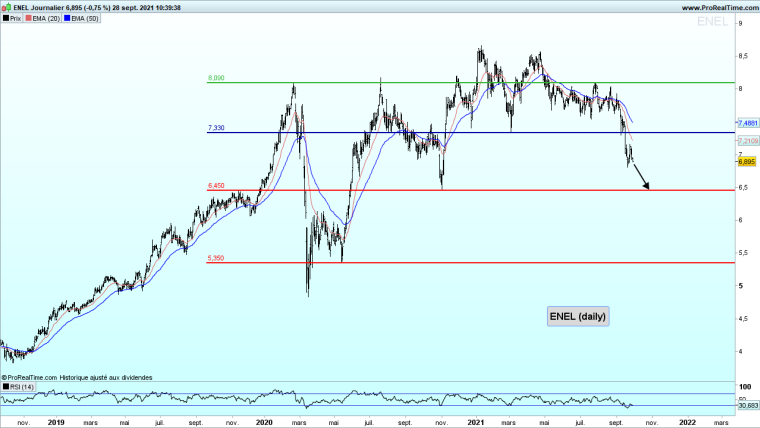Screen dimensions: 760x428
Task: Click the black RSI color swatch
Action: pyautogui.click(x=6, y=387)
